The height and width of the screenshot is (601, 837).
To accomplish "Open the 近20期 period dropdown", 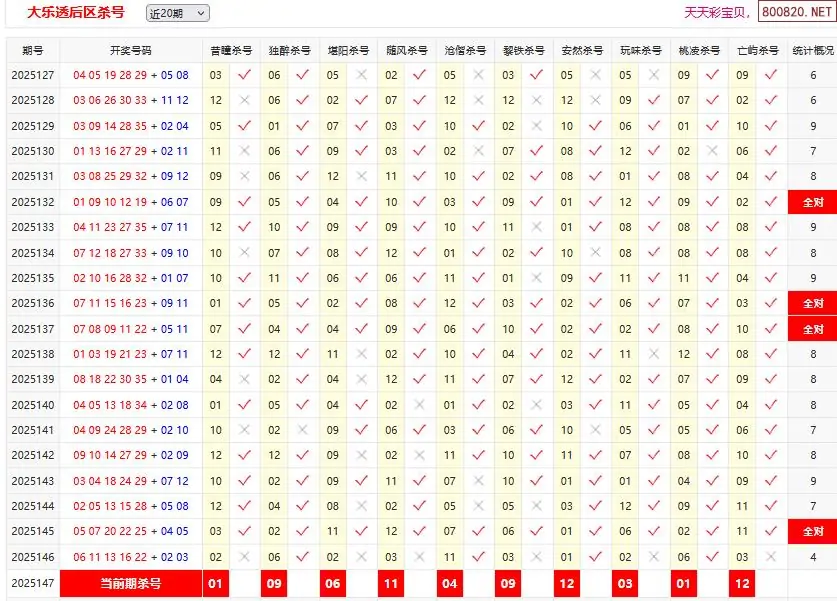I will coord(177,13).
